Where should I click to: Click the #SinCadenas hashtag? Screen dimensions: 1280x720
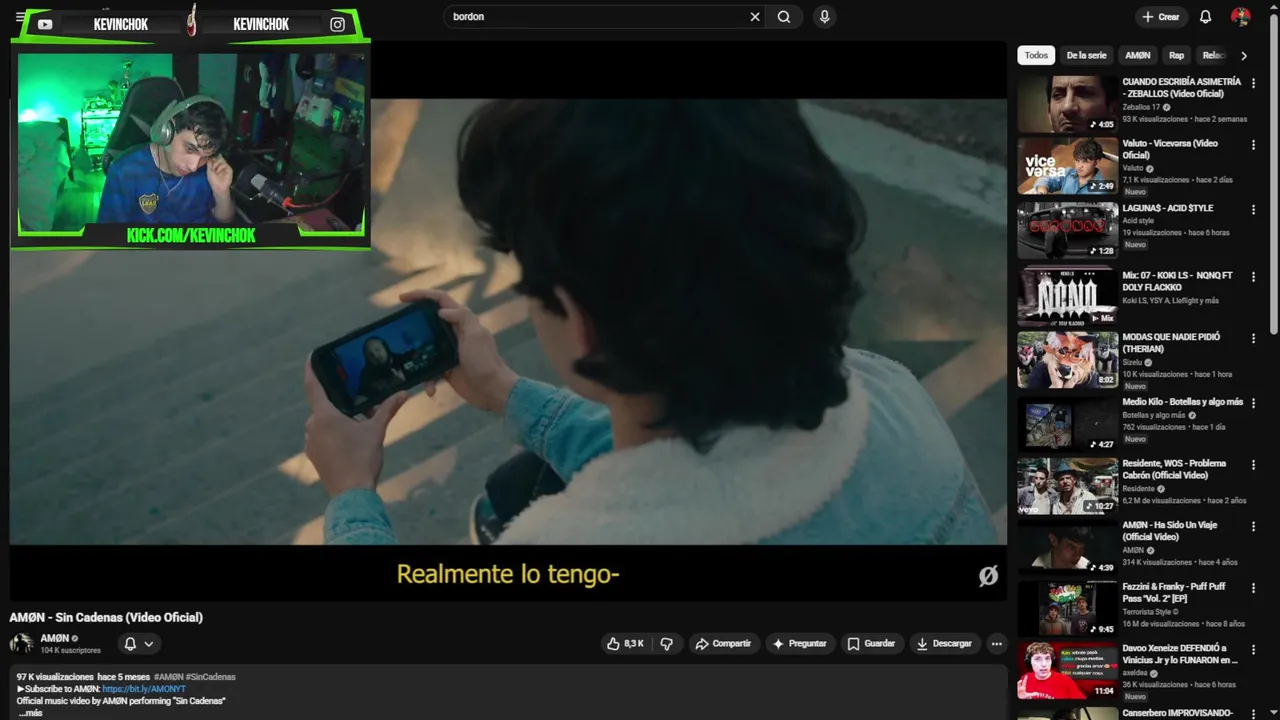[x=211, y=677]
